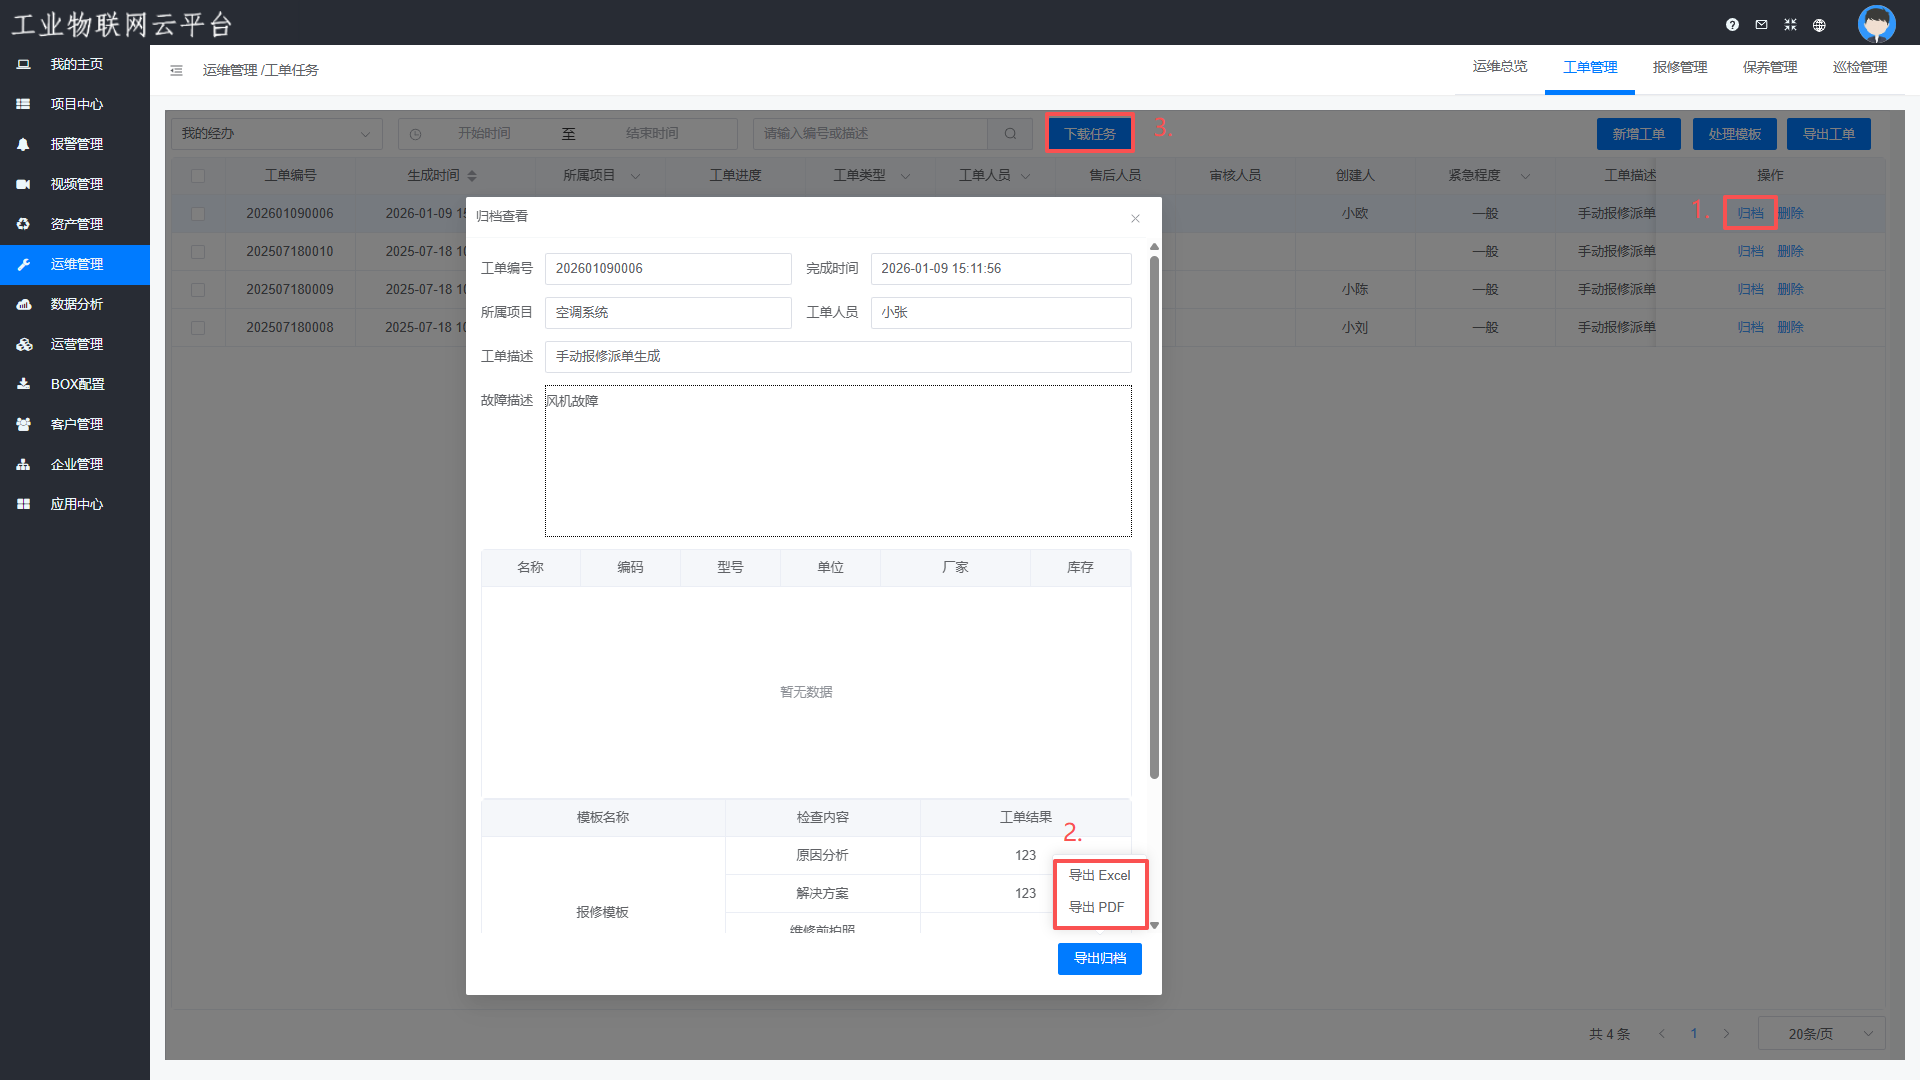Click the 导出归档 button
The width and height of the screenshot is (1920, 1080).
point(1099,958)
